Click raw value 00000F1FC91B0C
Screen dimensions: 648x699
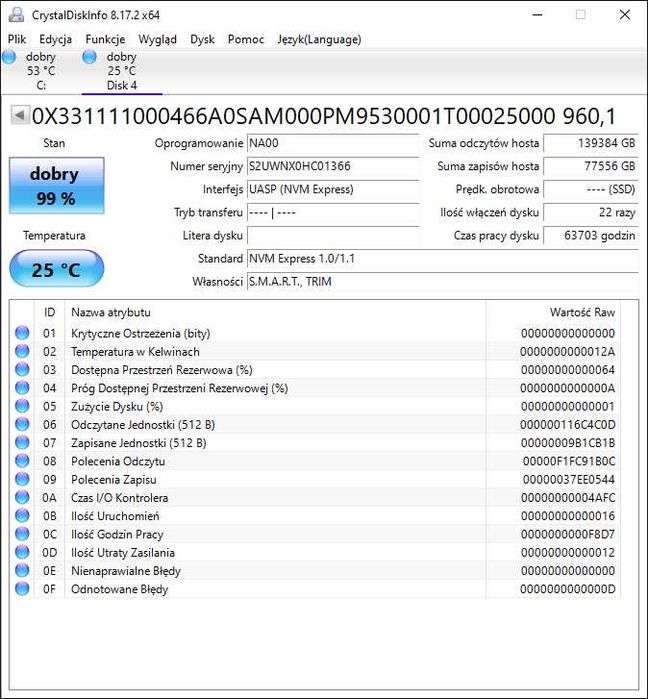coord(569,461)
